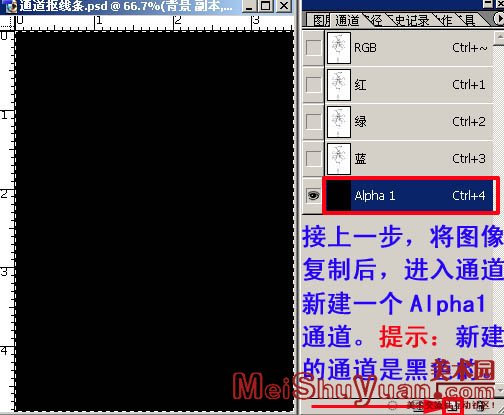Viewport: 504px width, 415px height.
Task: Select the 蓝 channel row
Action: point(409,159)
